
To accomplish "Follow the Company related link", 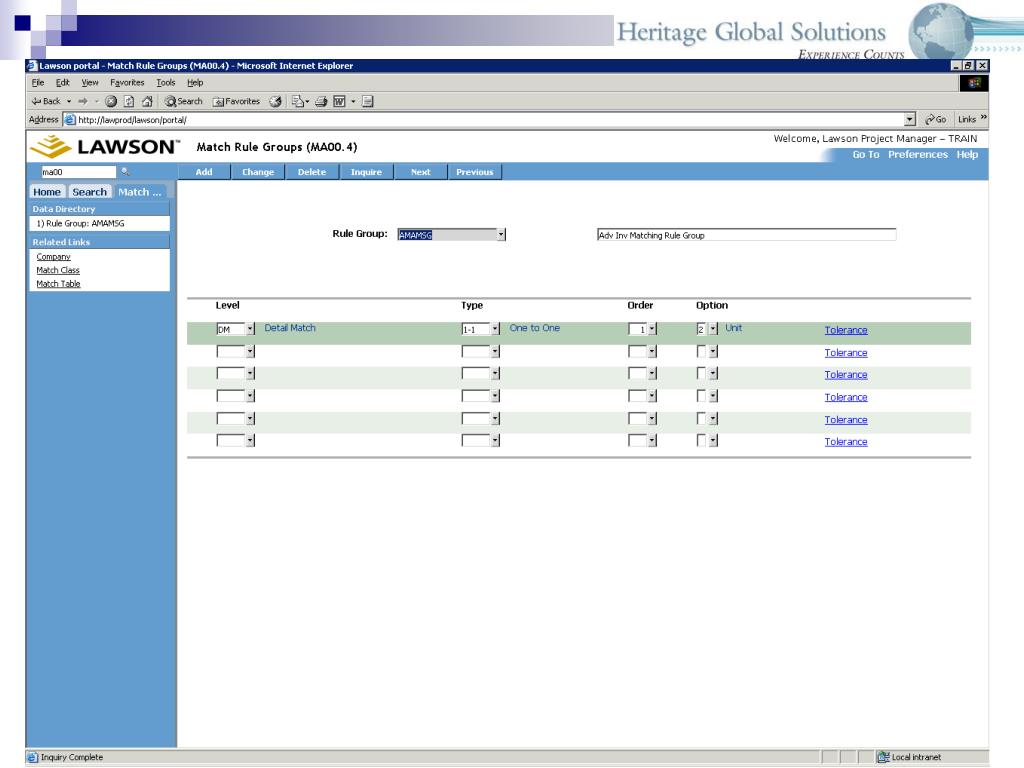I will coord(54,257).
